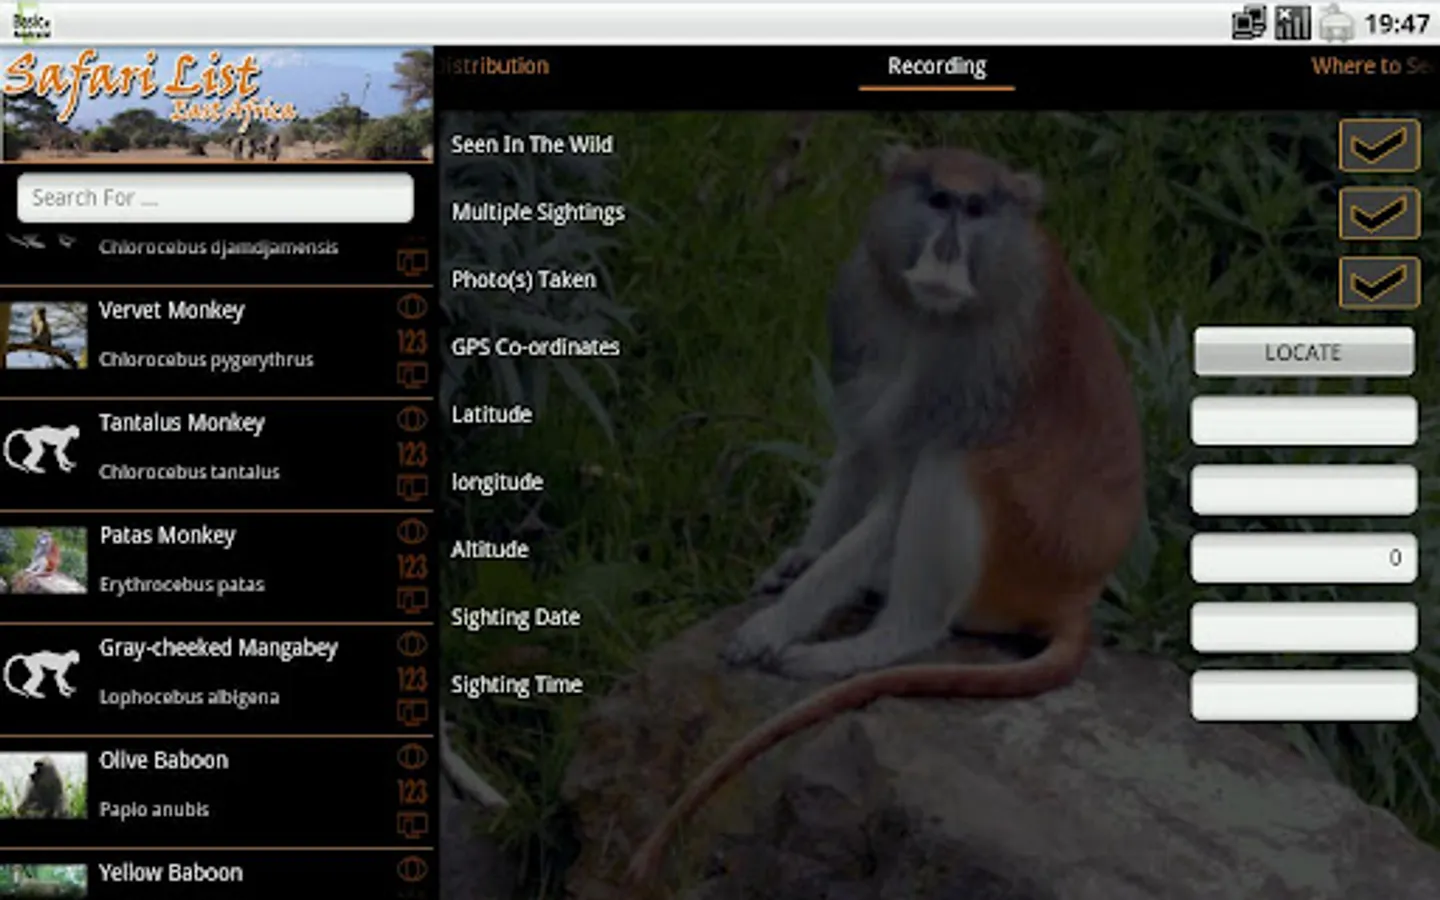Tap the photo icon in Gray-cheeked Mangabey row
1440x900 pixels.
tap(412, 713)
